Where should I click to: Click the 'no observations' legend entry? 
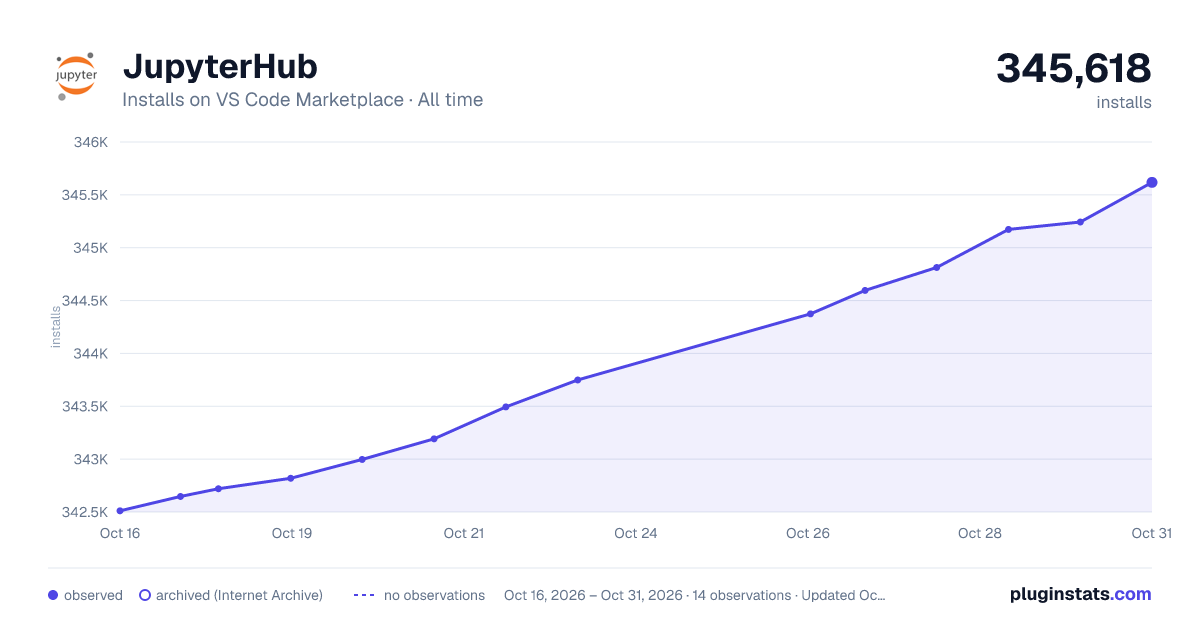[x=419, y=595]
